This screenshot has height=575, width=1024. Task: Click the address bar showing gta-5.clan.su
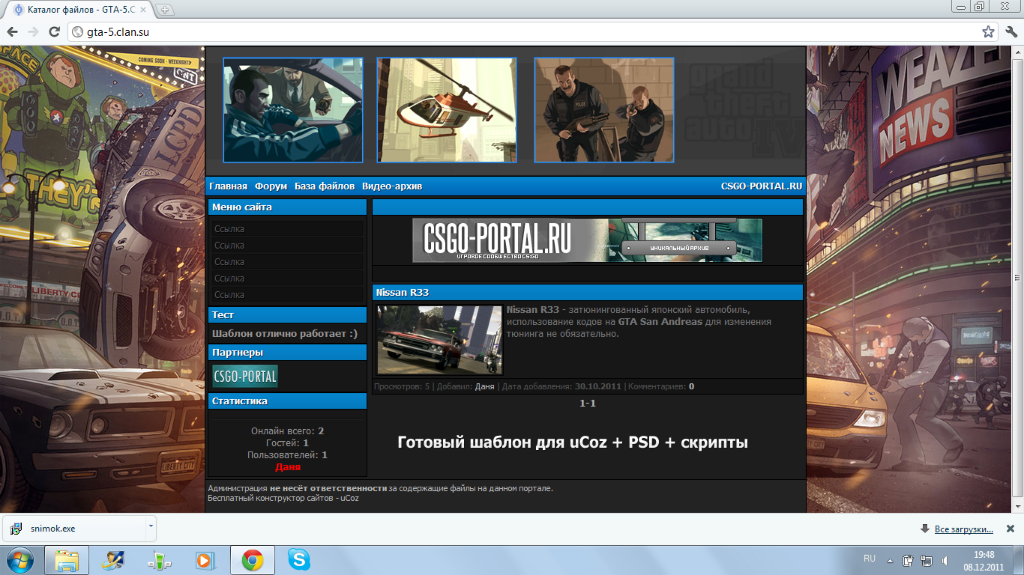500,31
